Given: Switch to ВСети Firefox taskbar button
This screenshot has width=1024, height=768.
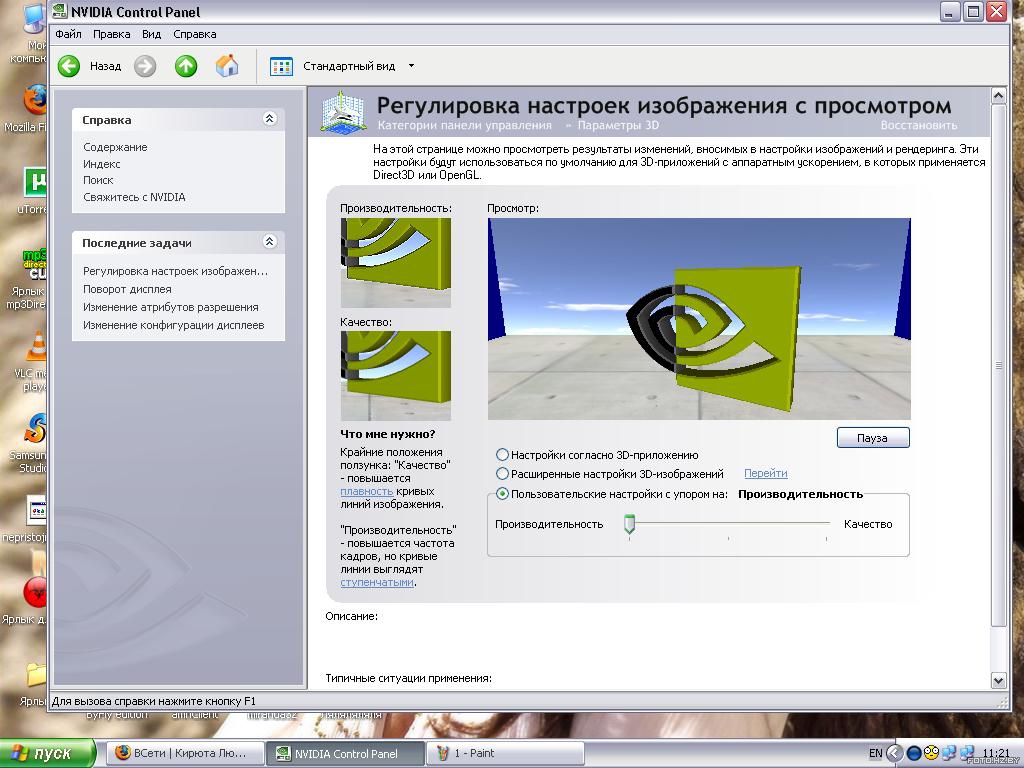Looking at the screenshot, I should click(185, 753).
